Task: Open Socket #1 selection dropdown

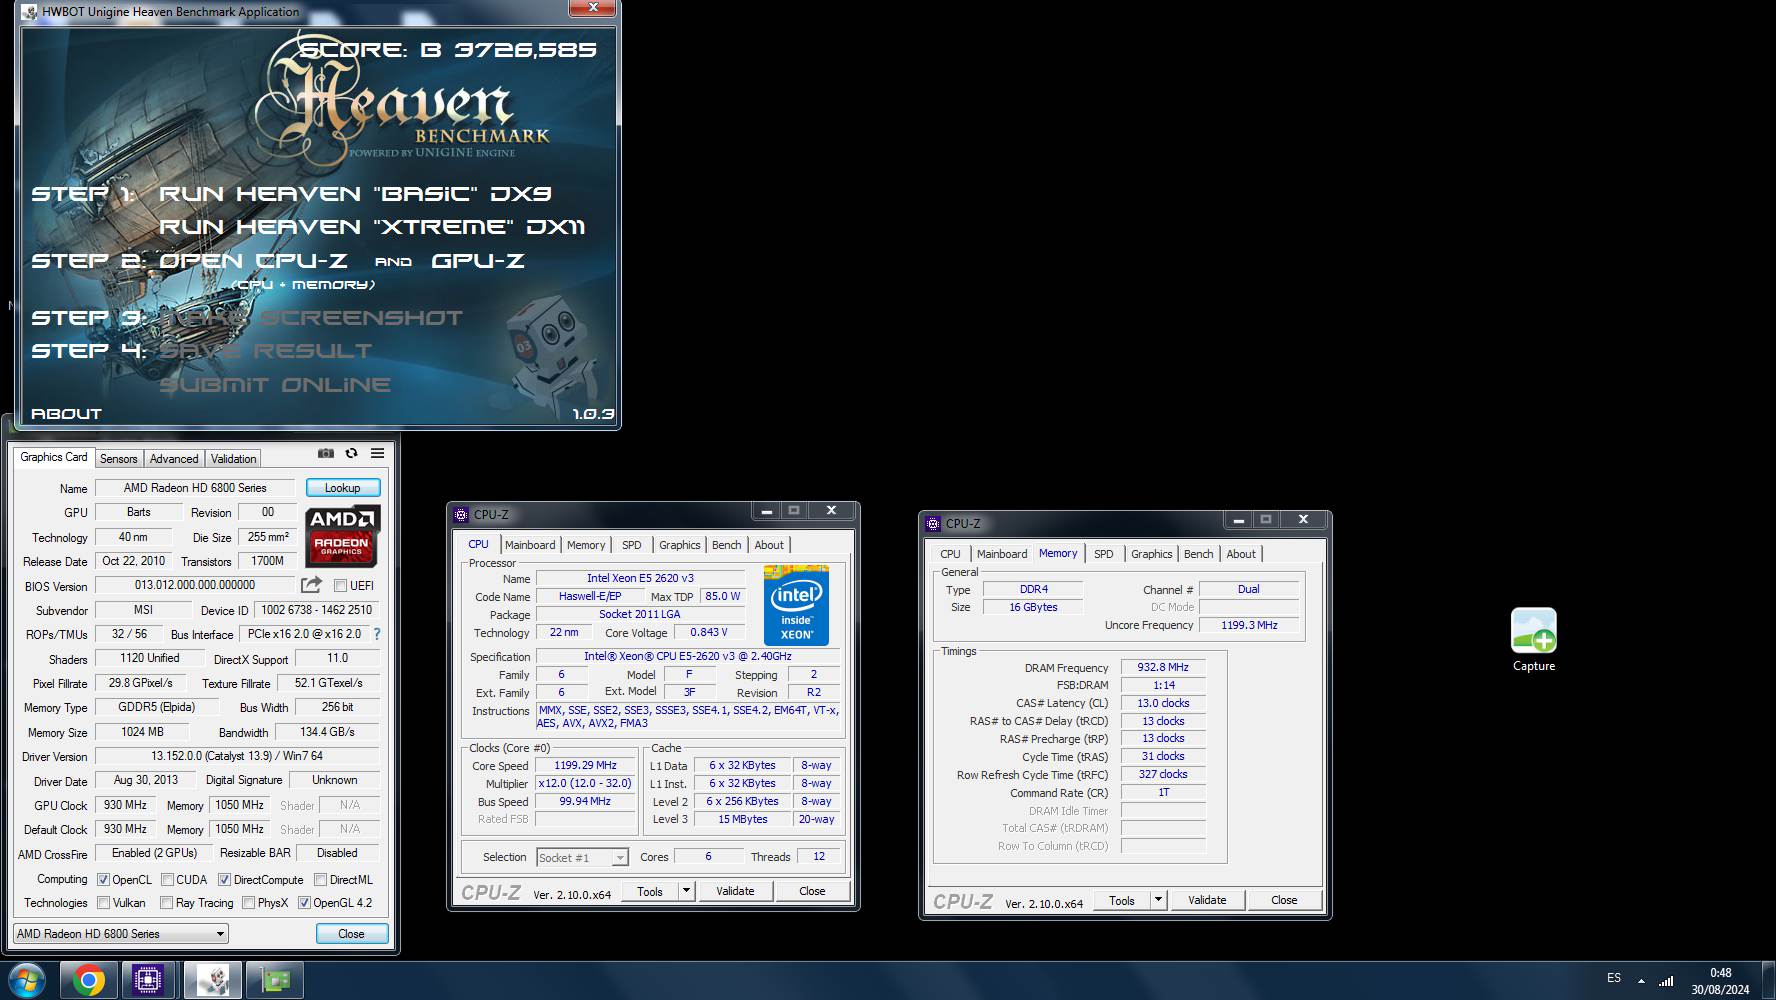Action: (582, 857)
